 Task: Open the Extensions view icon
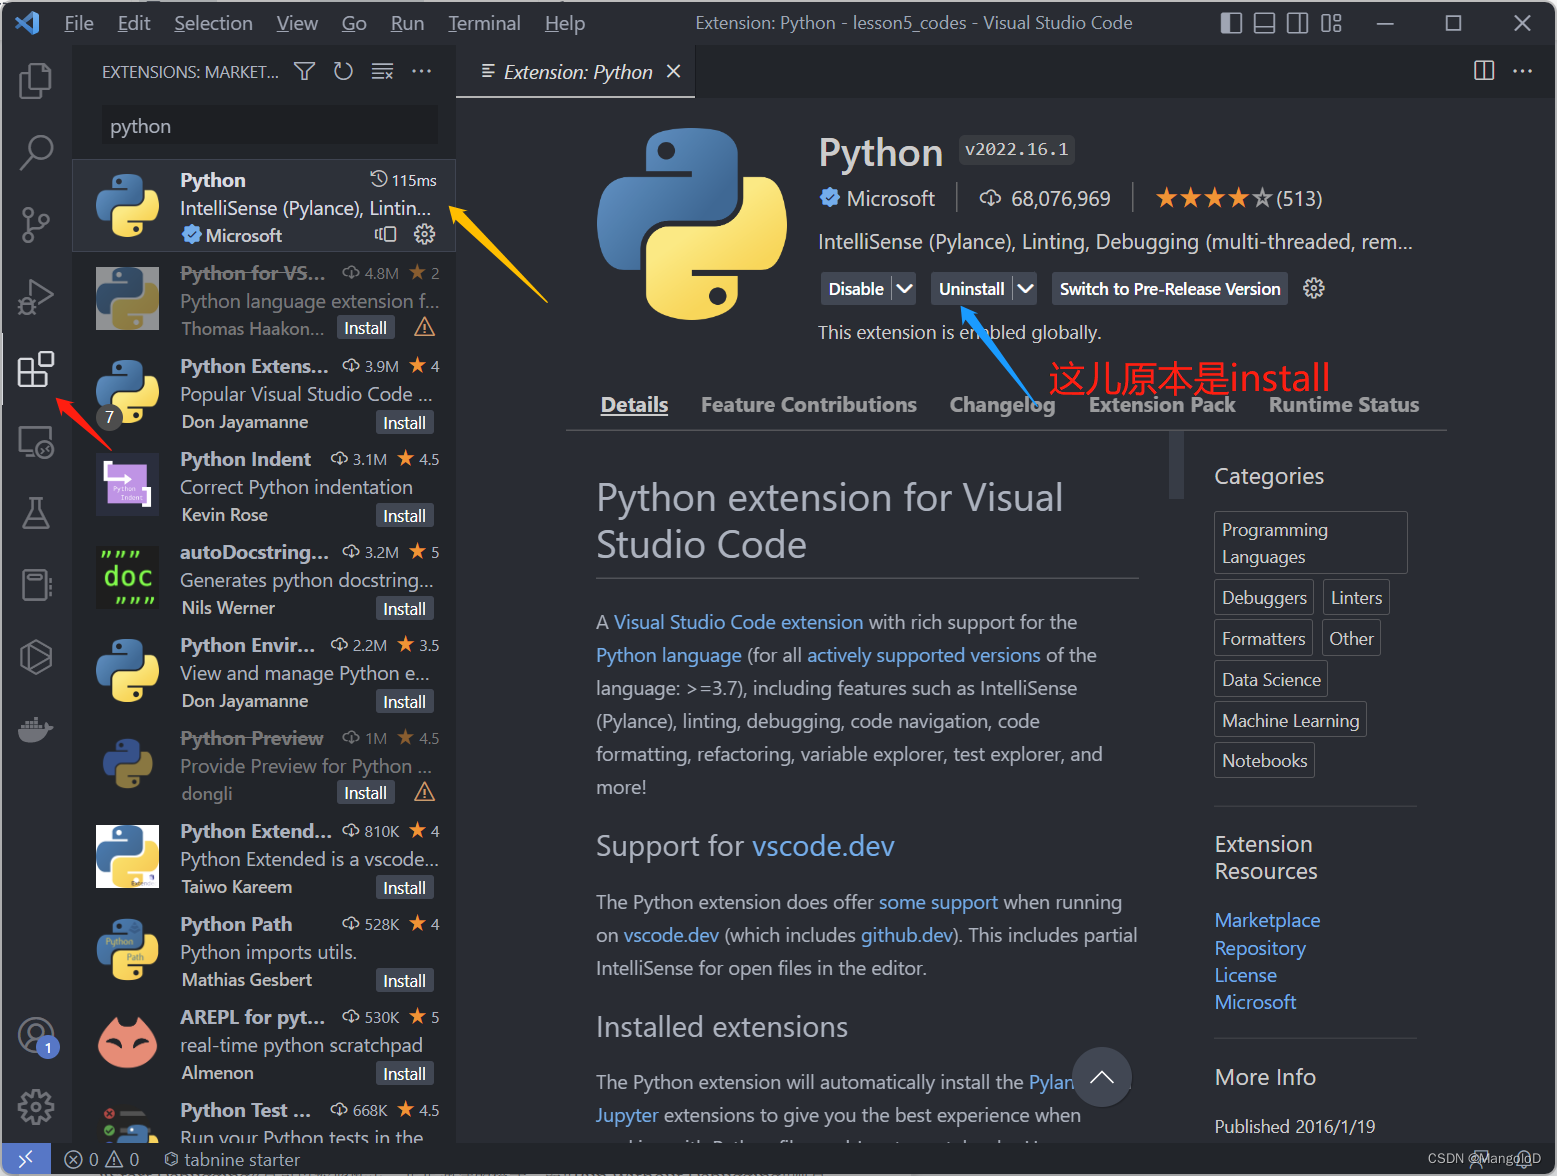click(x=36, y=369)
